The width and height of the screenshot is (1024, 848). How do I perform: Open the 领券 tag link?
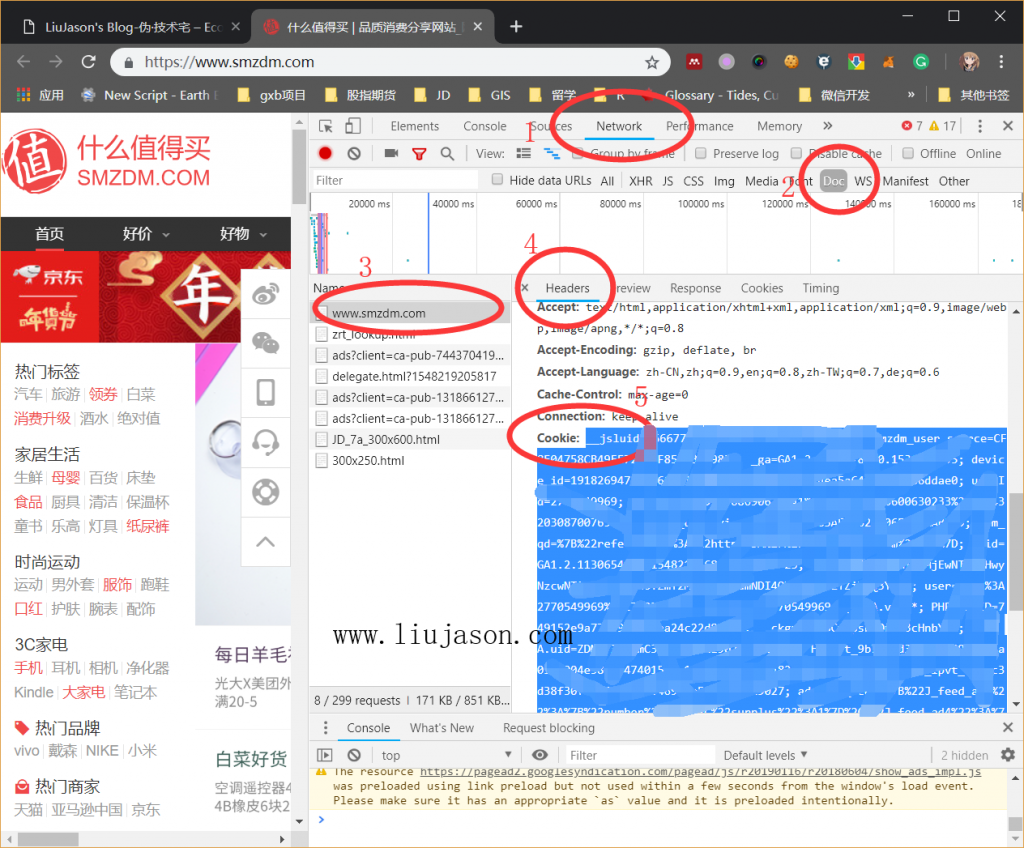coord(103,394)
